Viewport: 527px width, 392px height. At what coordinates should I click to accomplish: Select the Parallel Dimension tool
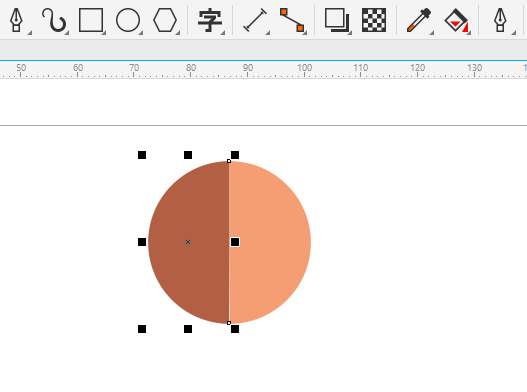(255, 21)
